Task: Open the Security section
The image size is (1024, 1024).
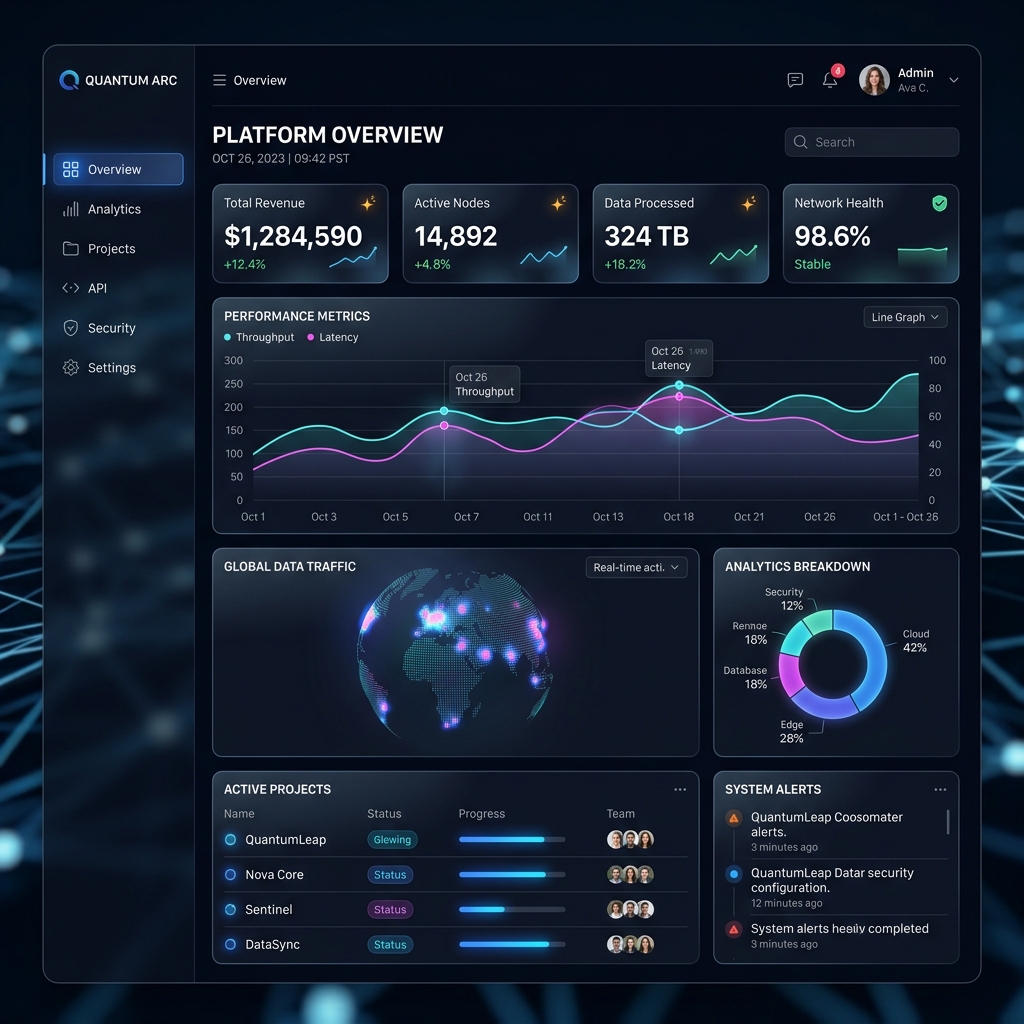Action: (x=99, y=328)
